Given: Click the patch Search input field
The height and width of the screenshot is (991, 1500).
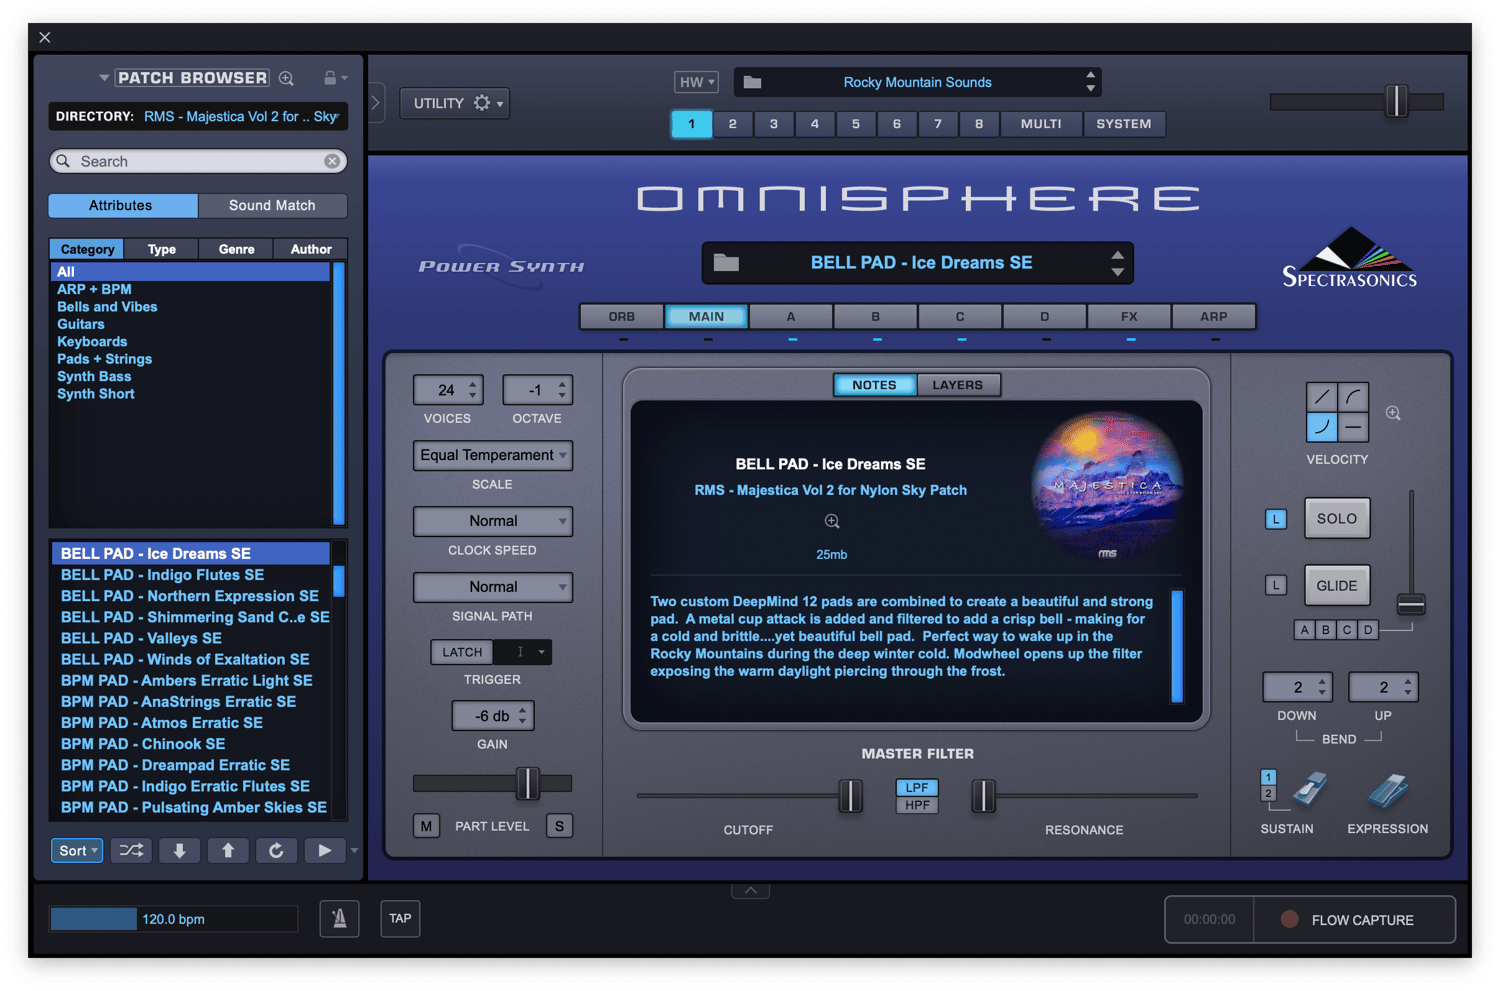Looking at the screenshot, I should tap(198, 161).
